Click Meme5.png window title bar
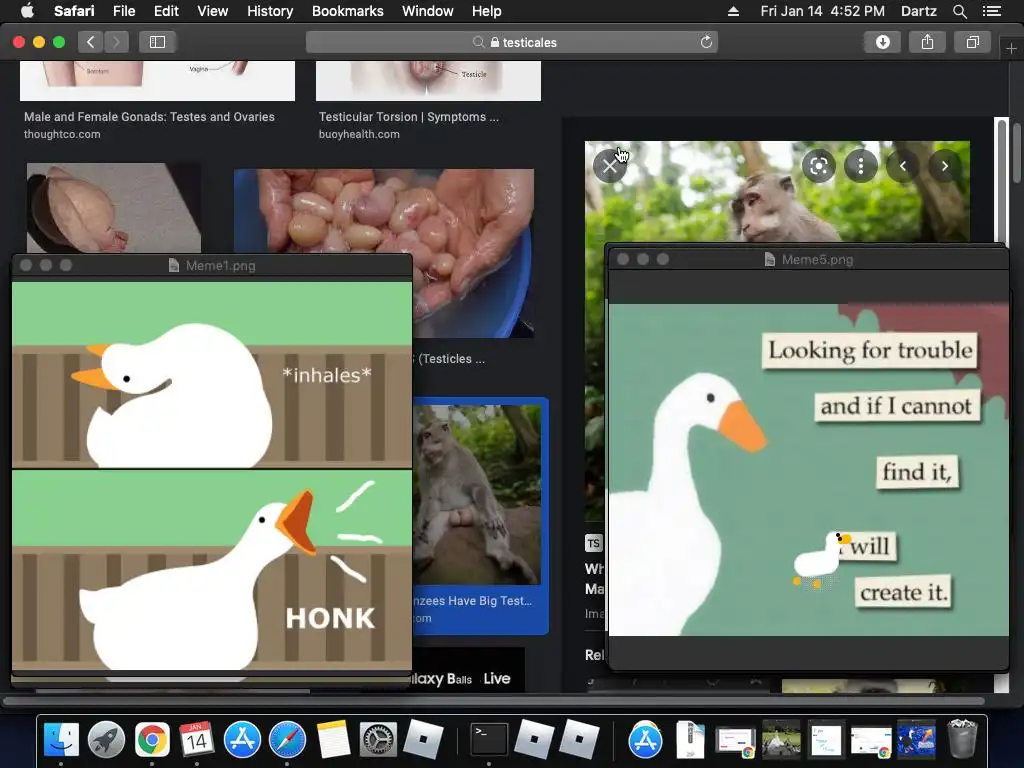The image size is (1024, 768). (808, 259)
